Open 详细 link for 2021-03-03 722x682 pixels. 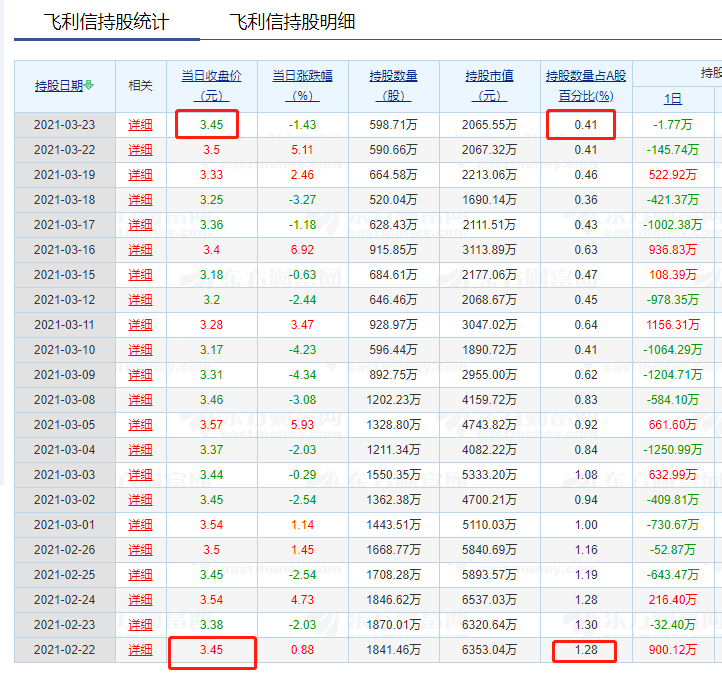[x=140, y=475]
